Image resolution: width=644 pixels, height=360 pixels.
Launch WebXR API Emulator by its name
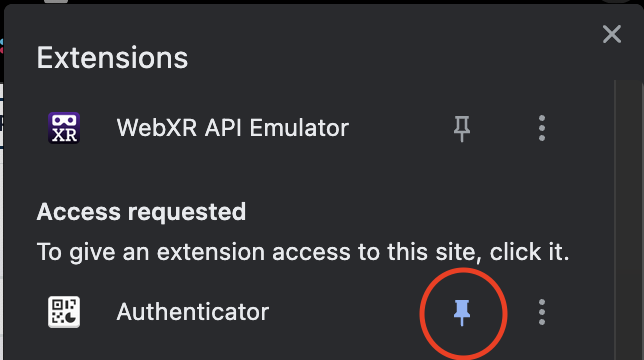(x=232, y=128)
